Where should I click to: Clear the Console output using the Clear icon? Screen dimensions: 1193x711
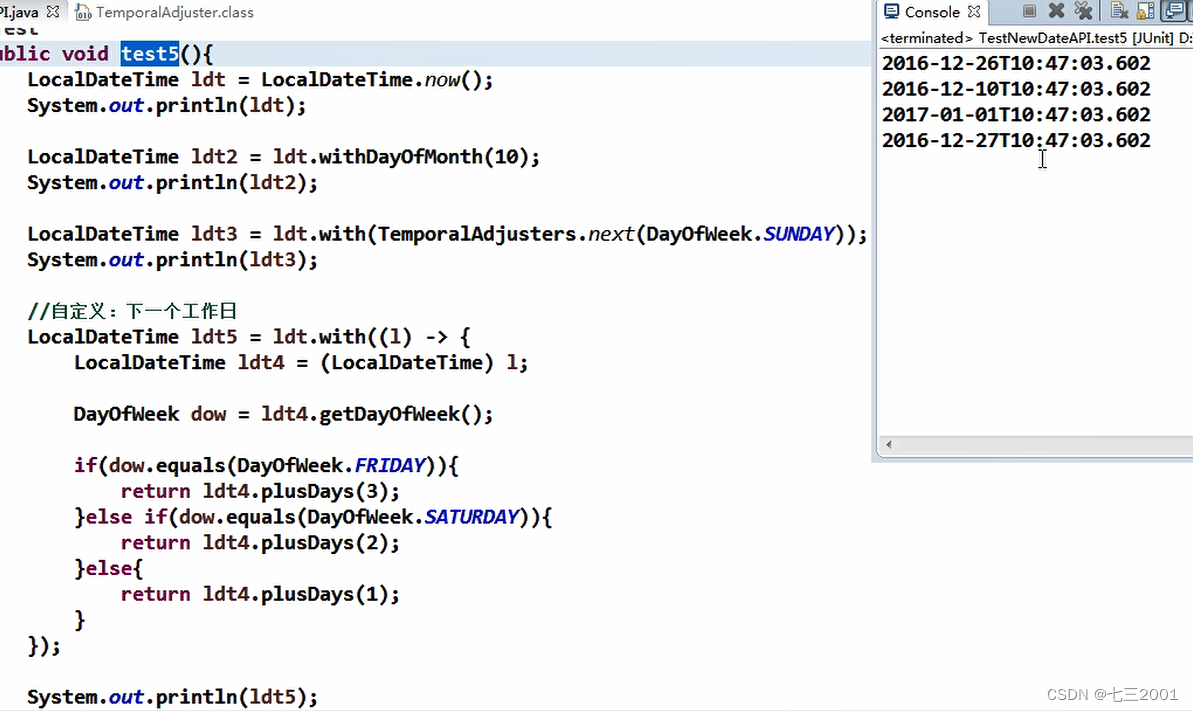(x=1120, y=10)
